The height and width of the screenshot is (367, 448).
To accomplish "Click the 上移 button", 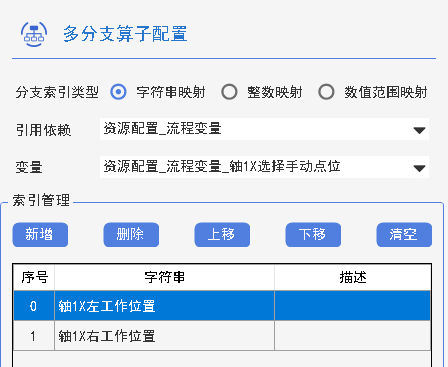I will 222,235.
